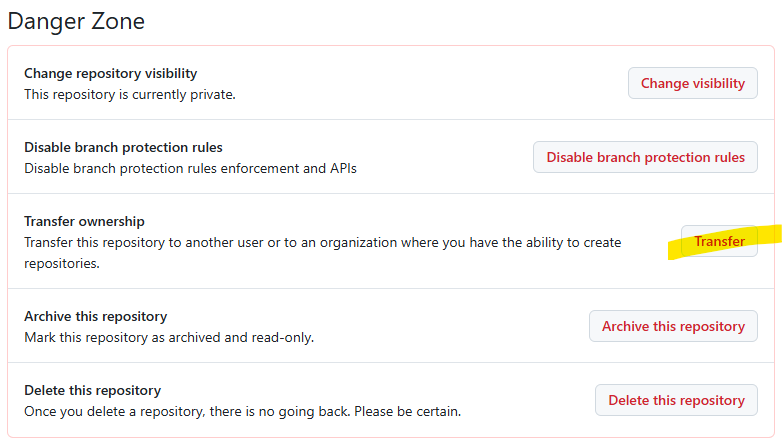Click the bold Change repository visibility title

tap(110, 73)
